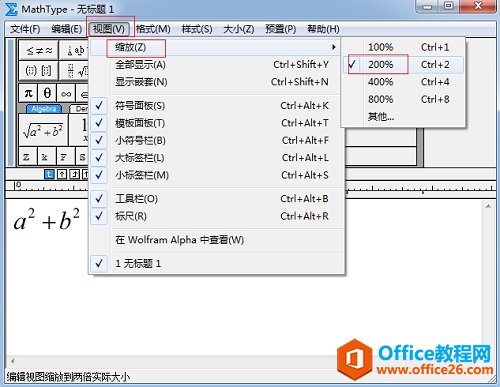This screenshot has width=500, height=387.
Task: Set zoom to 100%
Action: (403, 47)
